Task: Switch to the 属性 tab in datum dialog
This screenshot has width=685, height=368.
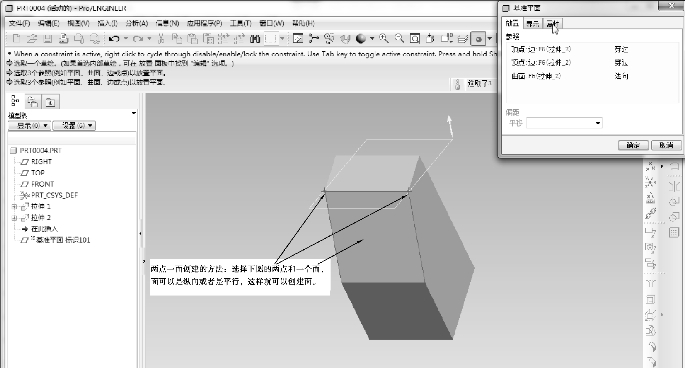Action: tap(553, 23)
